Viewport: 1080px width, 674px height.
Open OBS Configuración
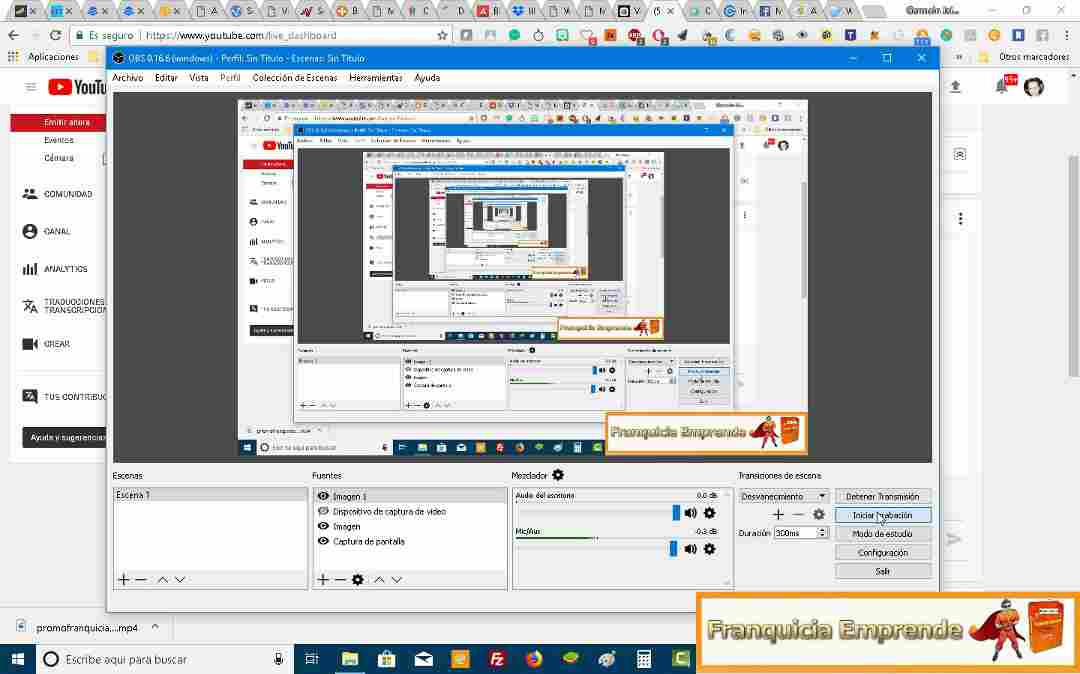(883, 553)
